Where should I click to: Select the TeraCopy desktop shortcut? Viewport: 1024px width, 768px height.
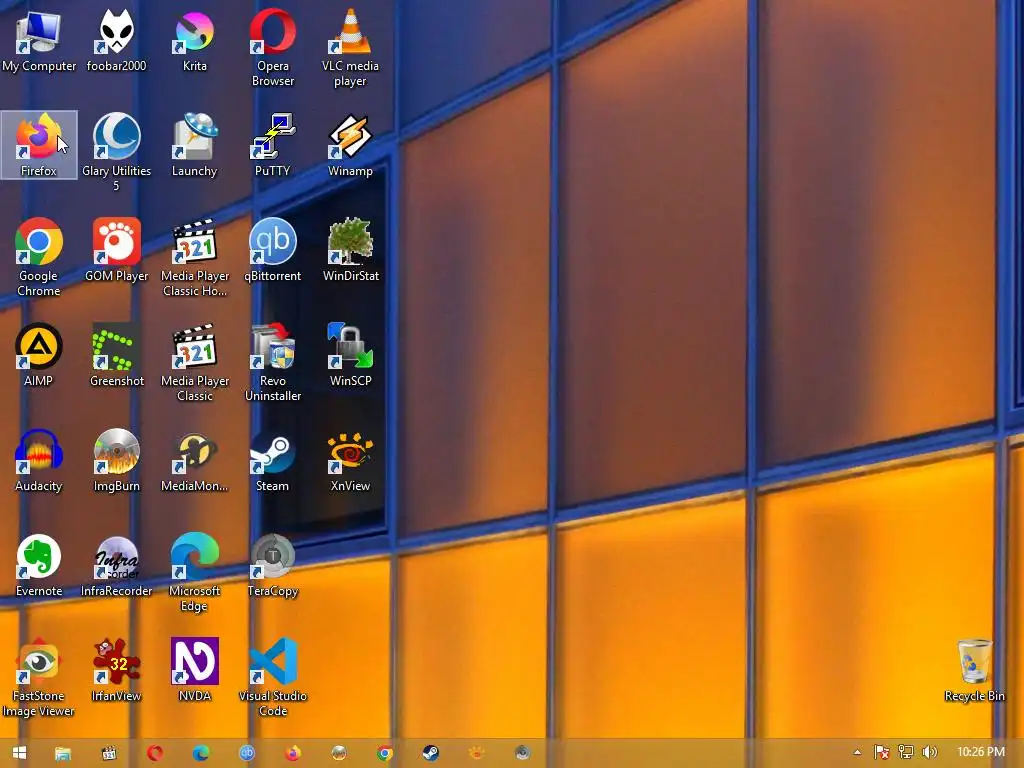pyautogui.click(x=272, y=565)
